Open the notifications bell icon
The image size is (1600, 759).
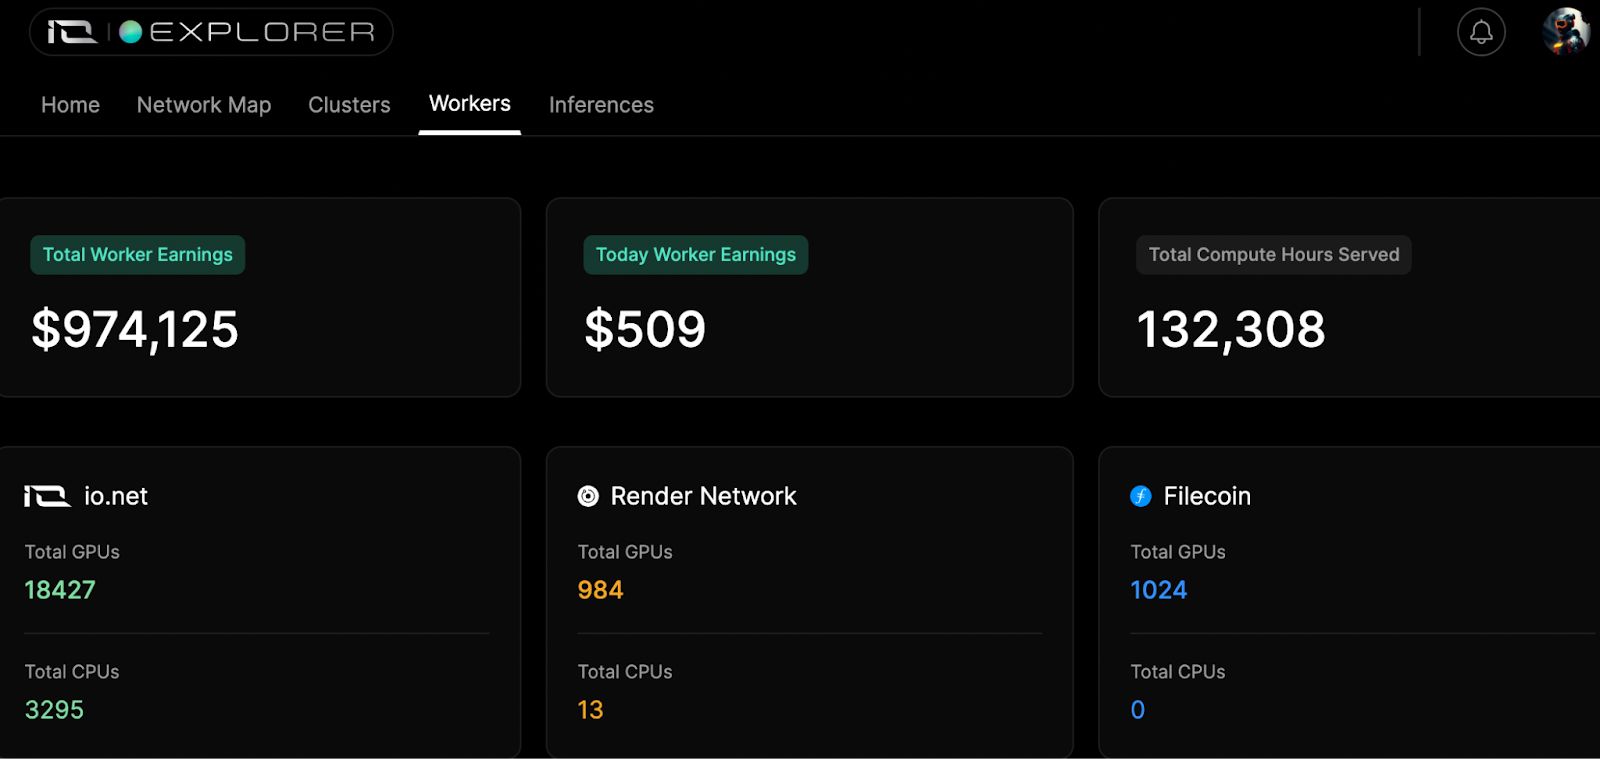point(1481,32)
